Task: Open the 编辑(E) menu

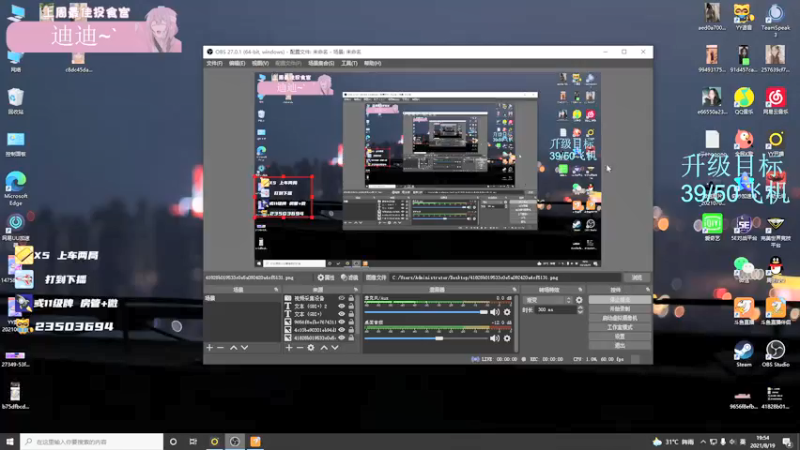Action: click(x=237, y=63)
